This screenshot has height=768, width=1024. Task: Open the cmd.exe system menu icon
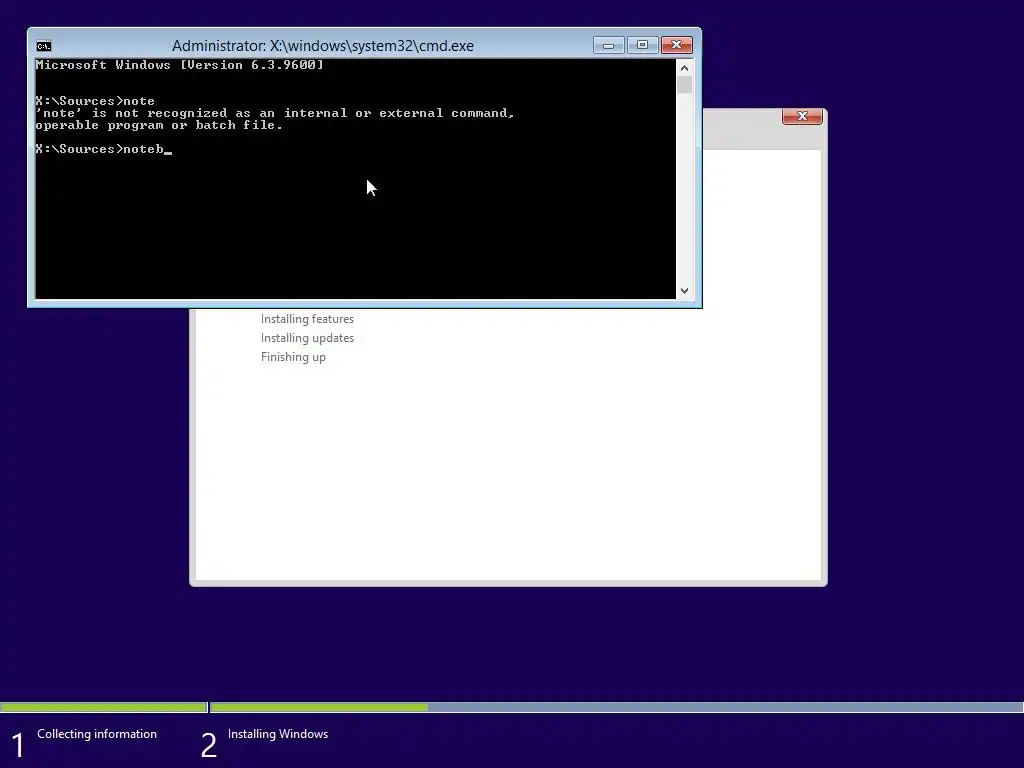[x=44, y=46]
